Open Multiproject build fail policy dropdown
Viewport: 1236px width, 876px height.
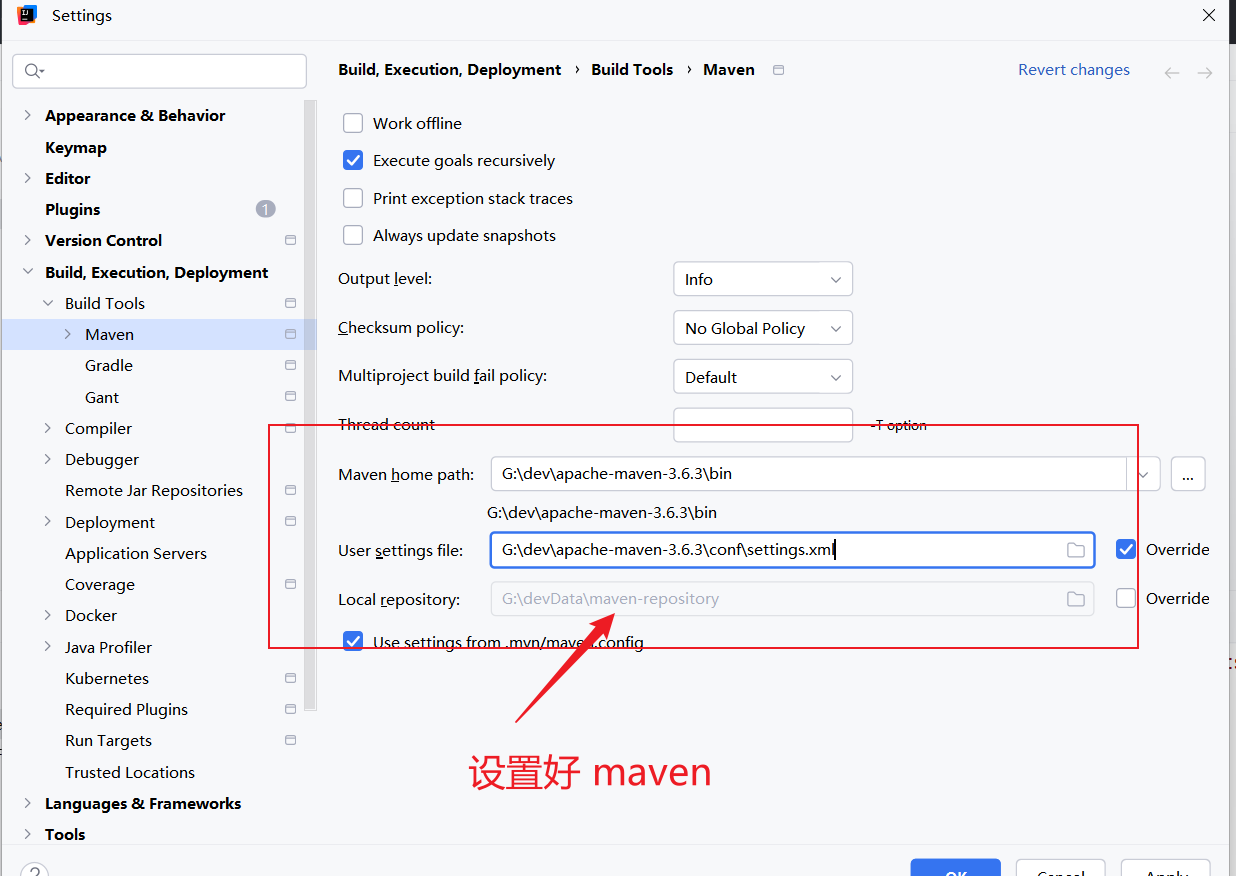coord(763,377)
